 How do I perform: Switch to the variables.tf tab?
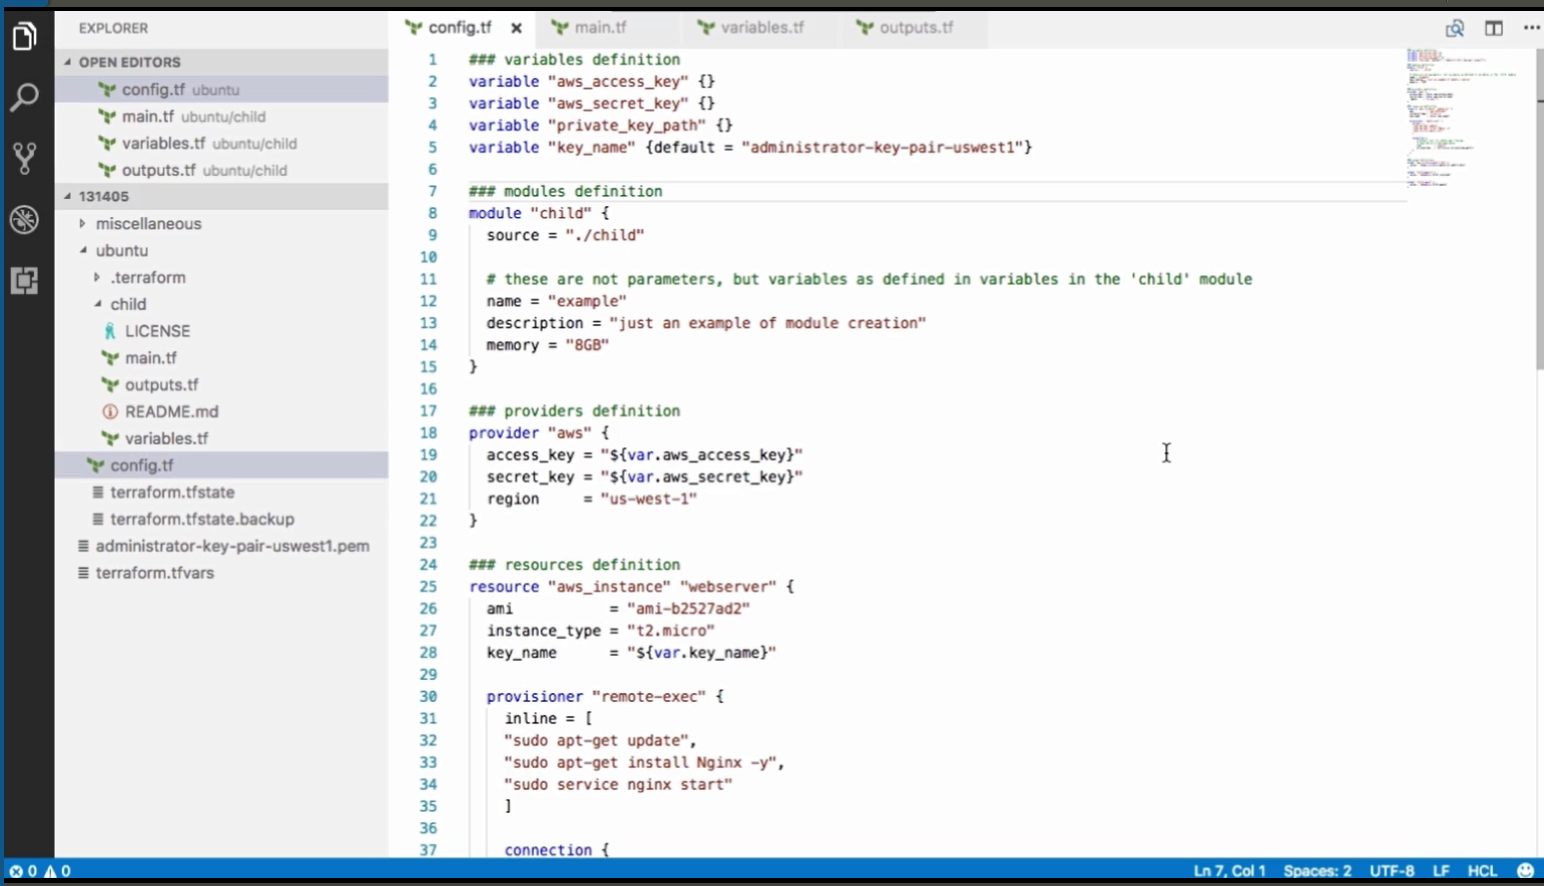click(761, 28)
